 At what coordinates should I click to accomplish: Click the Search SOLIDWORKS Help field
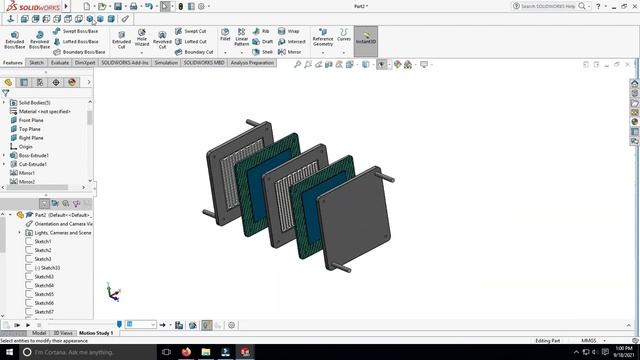(548, 6)
